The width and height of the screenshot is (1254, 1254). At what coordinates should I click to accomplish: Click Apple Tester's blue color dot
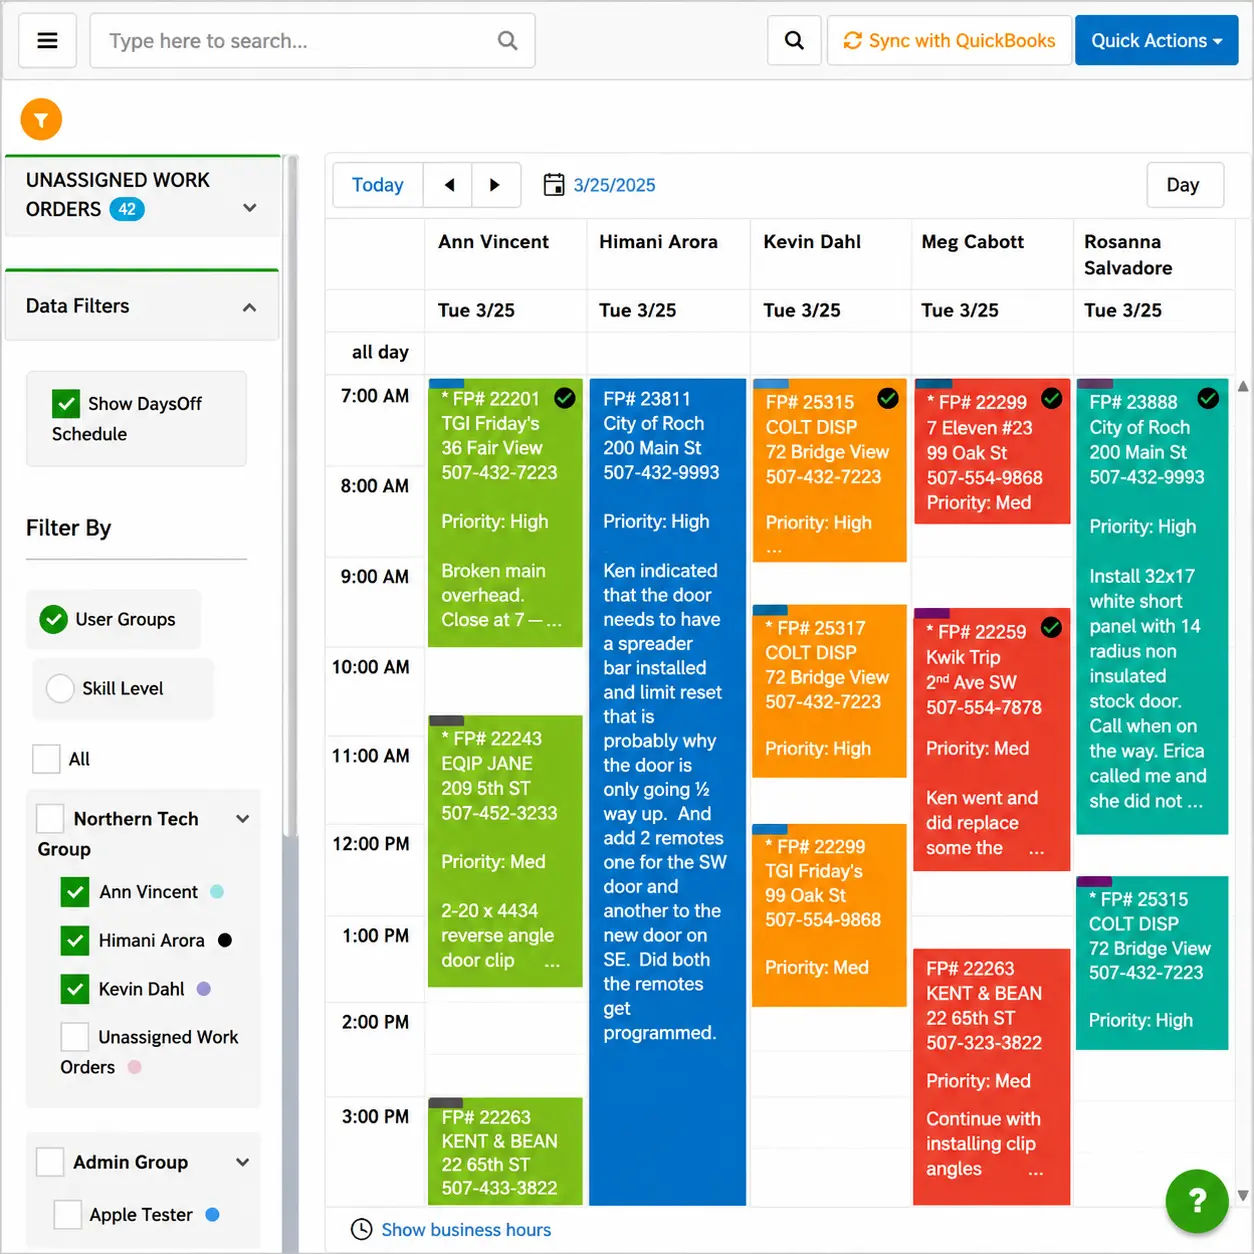212,1215
